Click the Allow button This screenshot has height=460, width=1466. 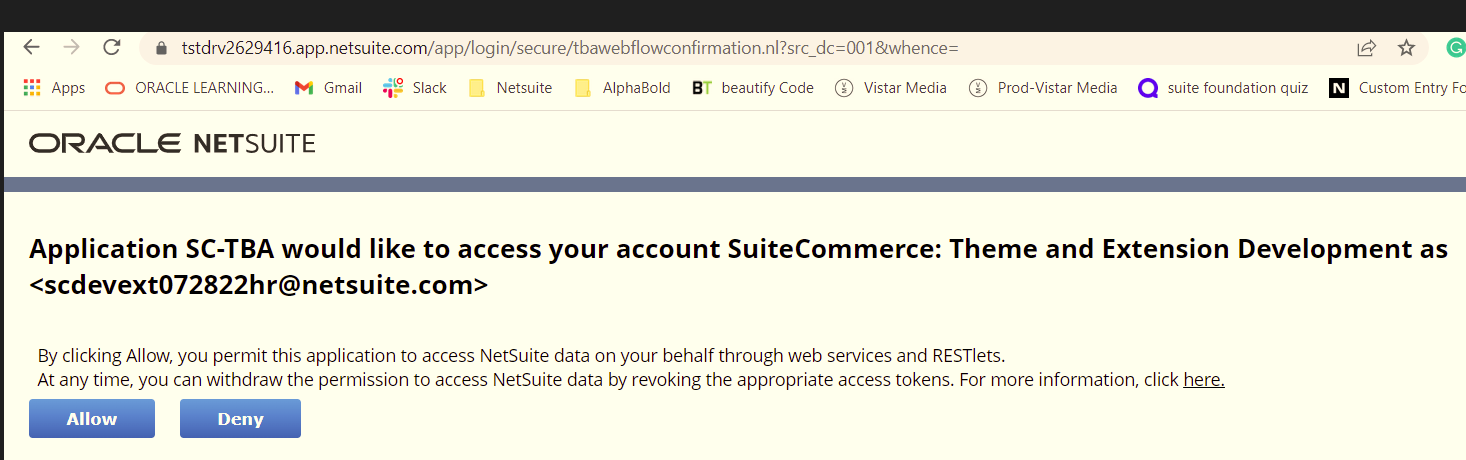point(92,419)
